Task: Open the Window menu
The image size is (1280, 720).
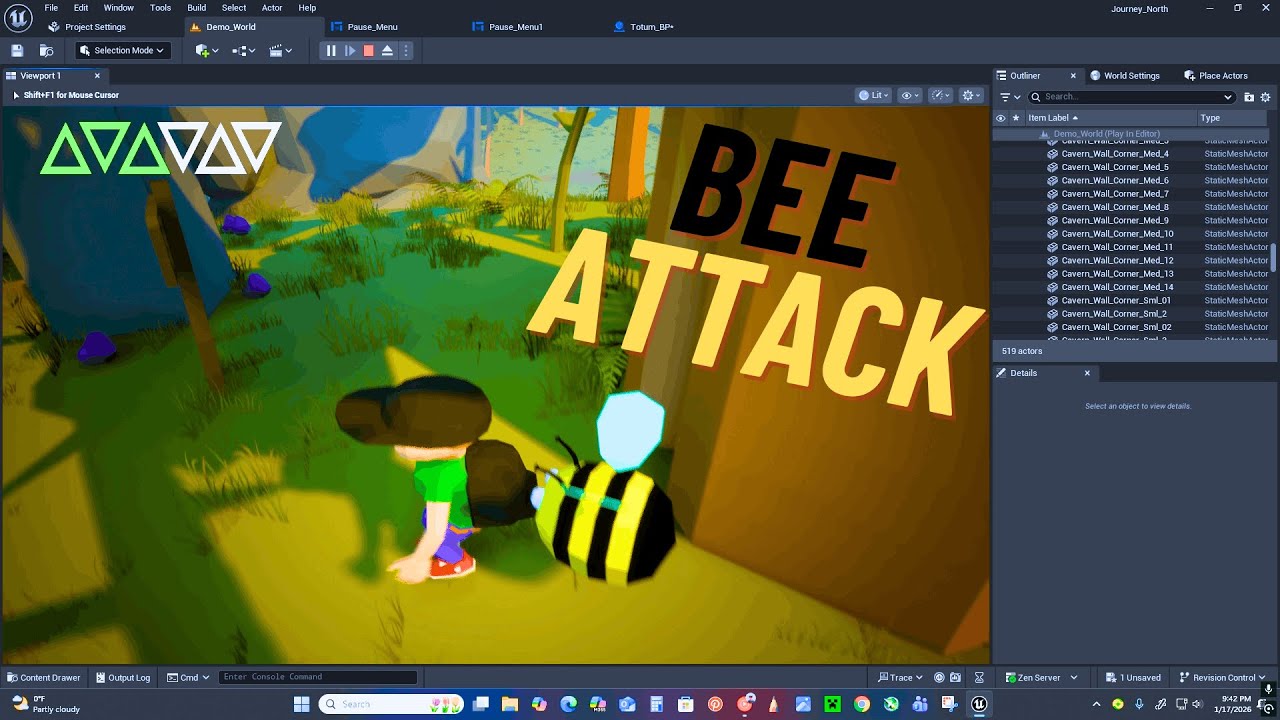Action: [119, 7]
